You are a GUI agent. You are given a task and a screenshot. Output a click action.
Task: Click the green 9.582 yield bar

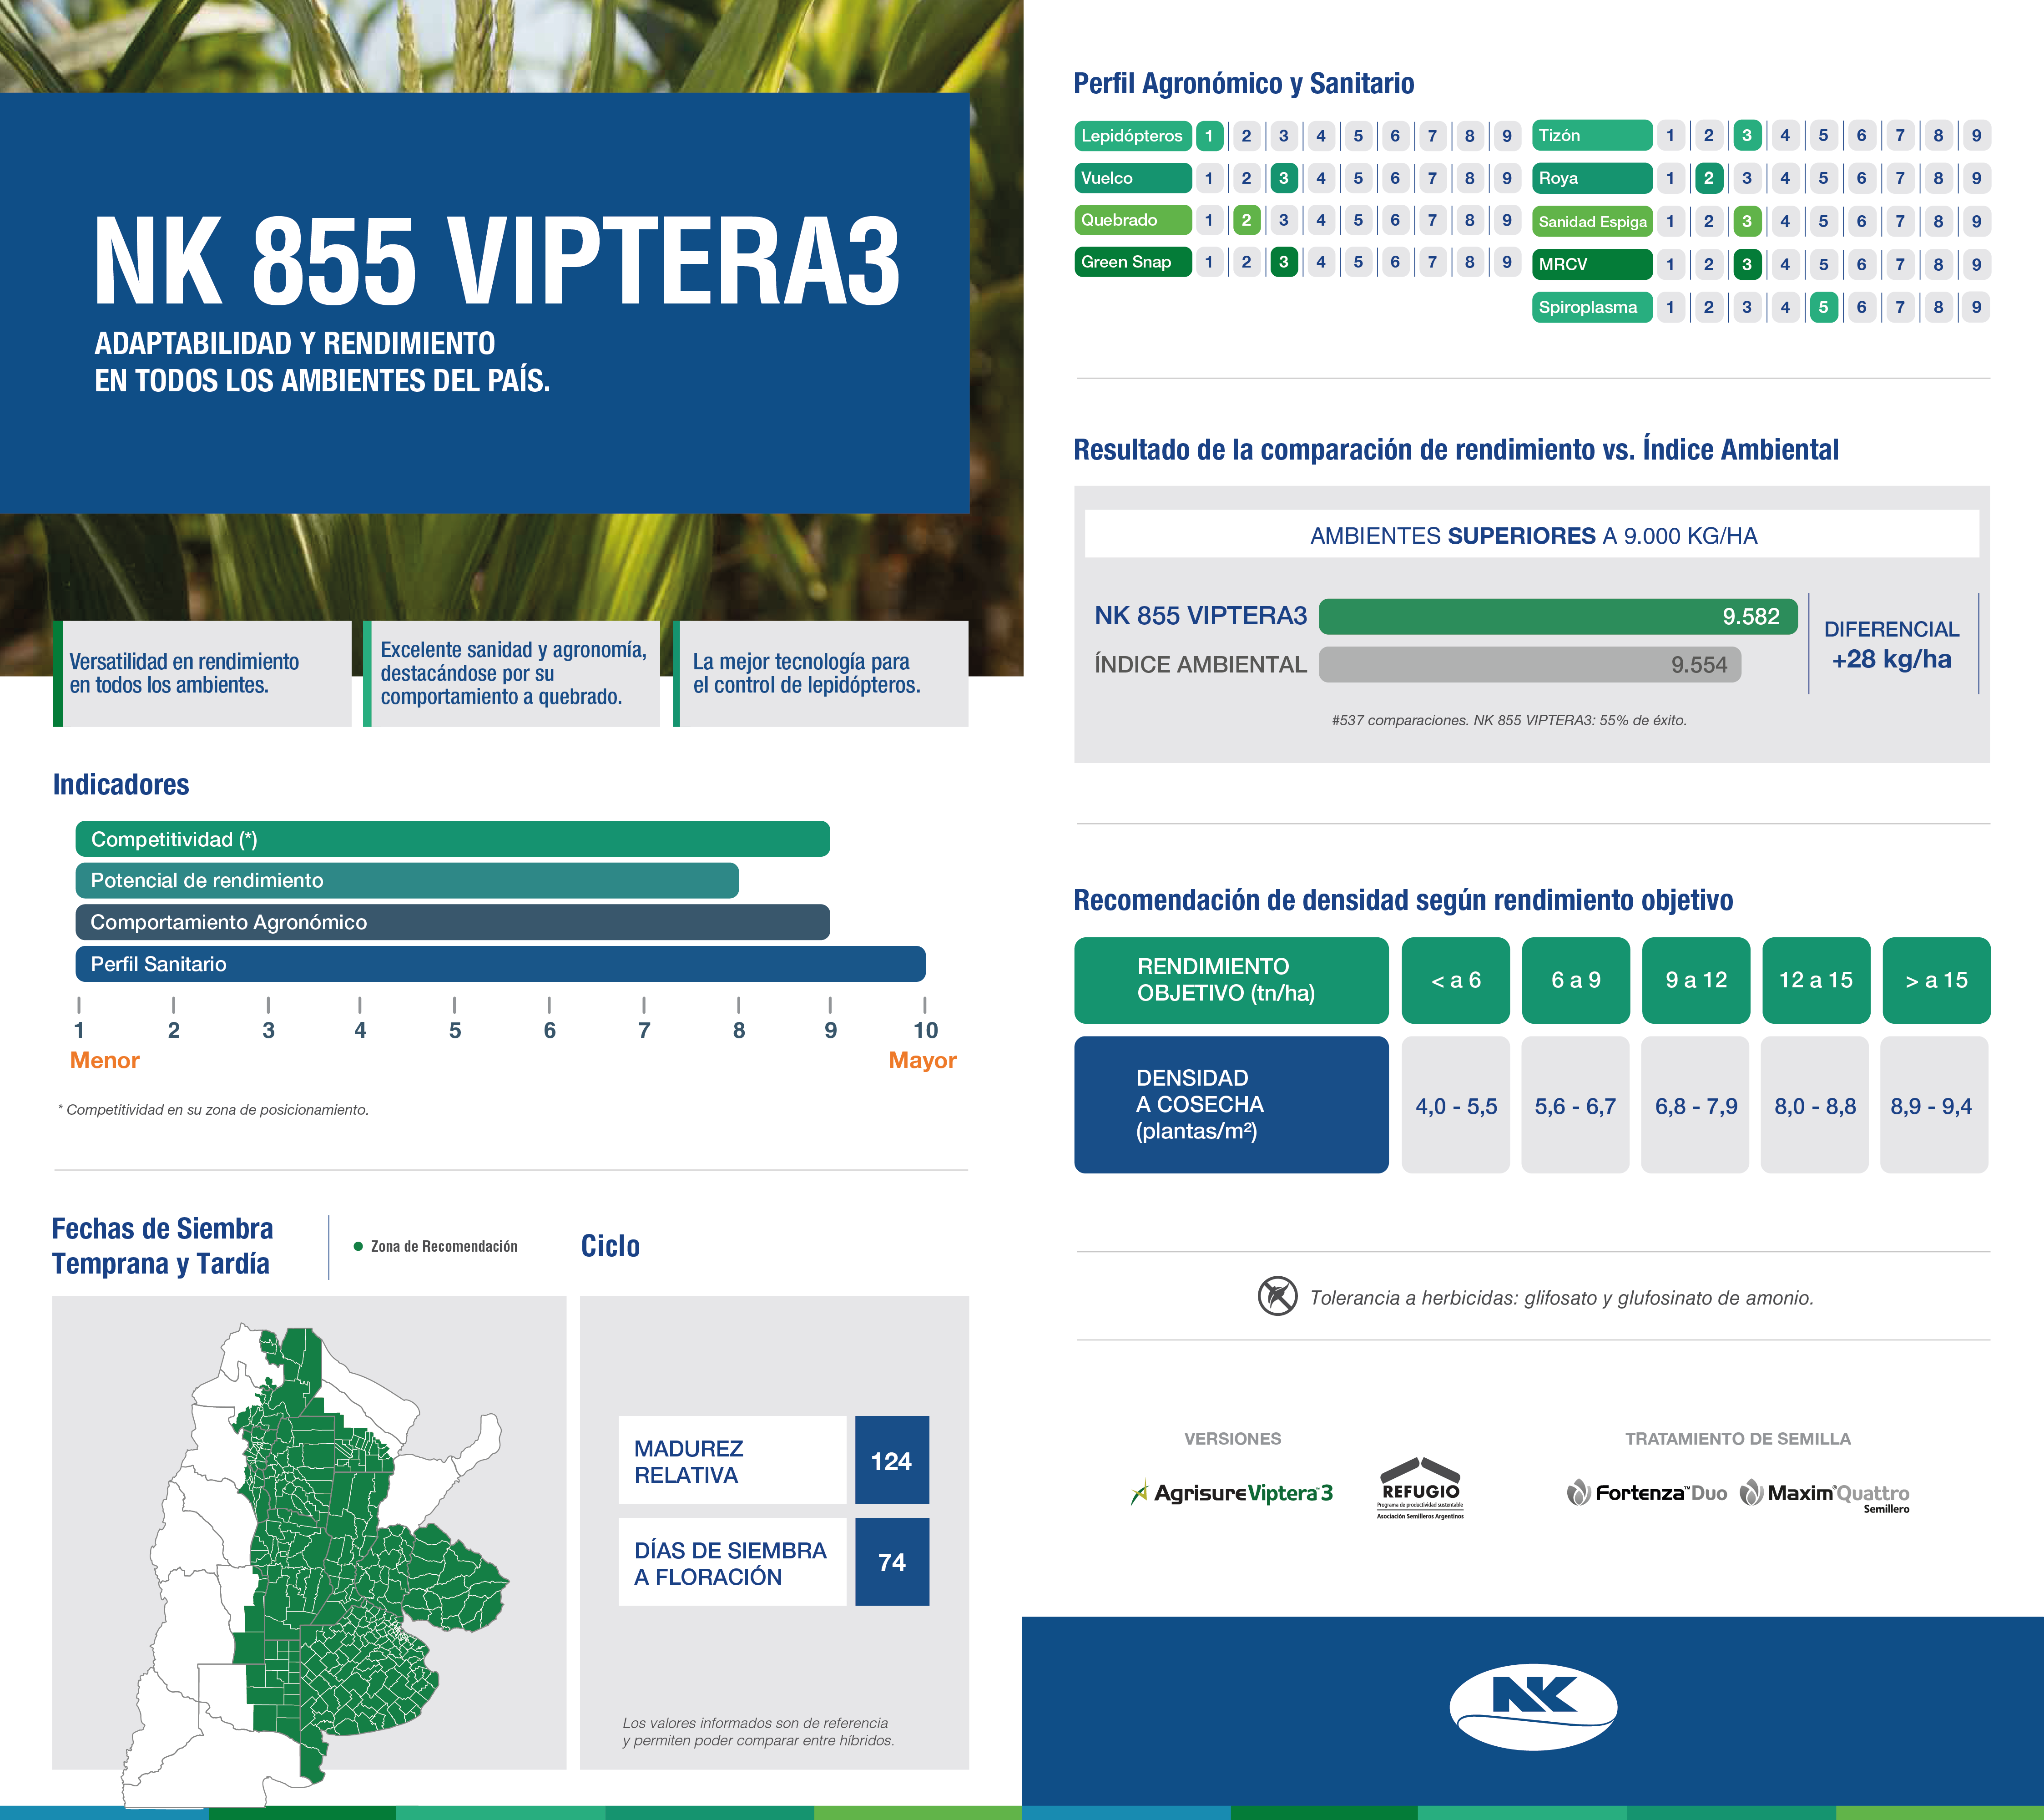coord(1558,616)
